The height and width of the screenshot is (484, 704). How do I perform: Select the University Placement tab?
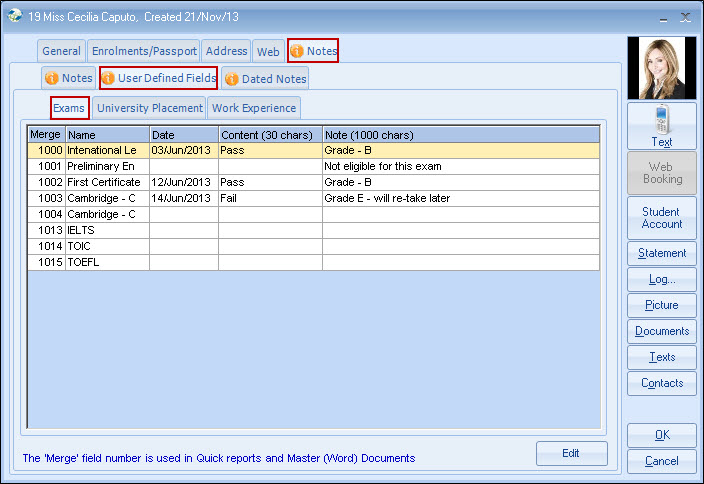pyautogui.click(x=149, y=108)
